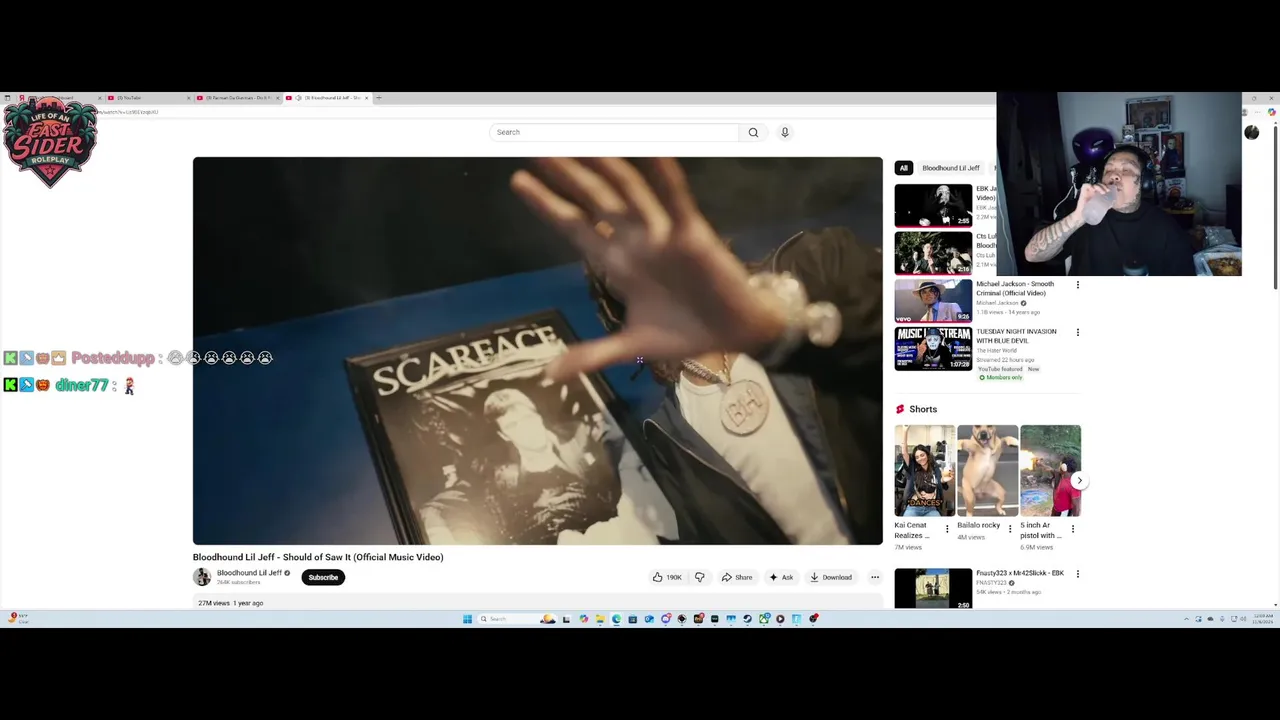
Task: Expand video description showing 27M views
Action: tap(537, 603)
